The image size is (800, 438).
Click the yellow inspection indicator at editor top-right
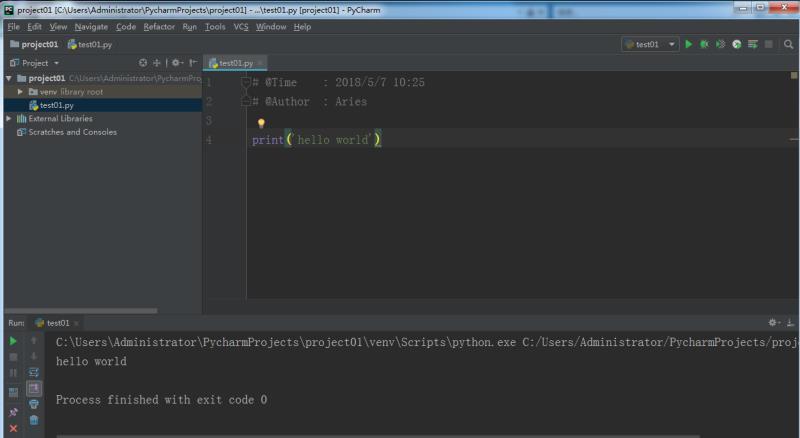click(794, 76)
